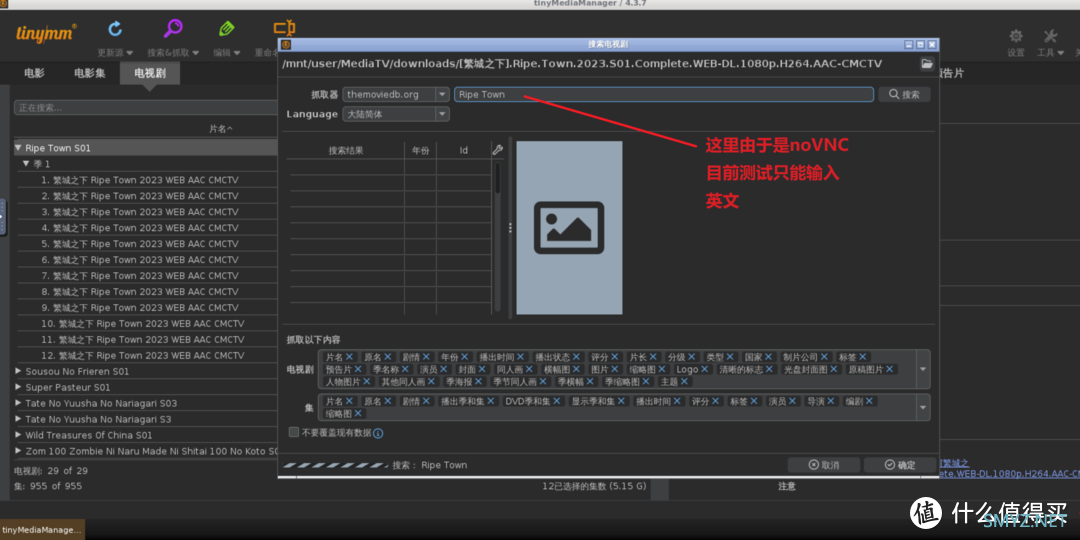Remove the DVD季和集 tag

[x=558, y=401]
